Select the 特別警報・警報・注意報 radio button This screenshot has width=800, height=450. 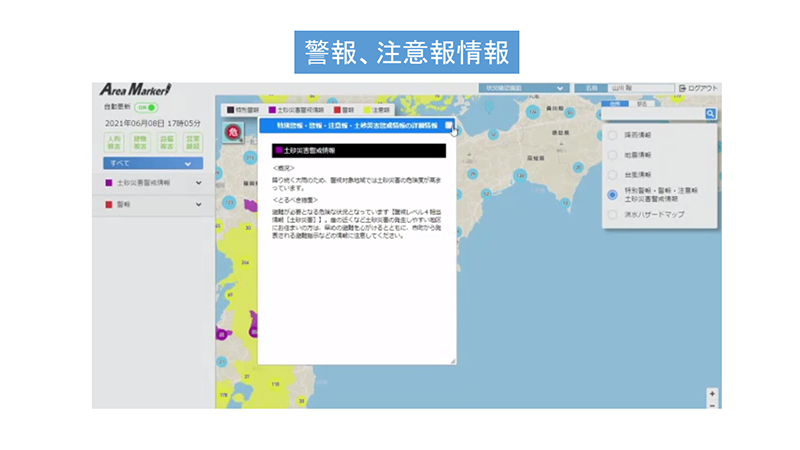[x=612, y=195]
